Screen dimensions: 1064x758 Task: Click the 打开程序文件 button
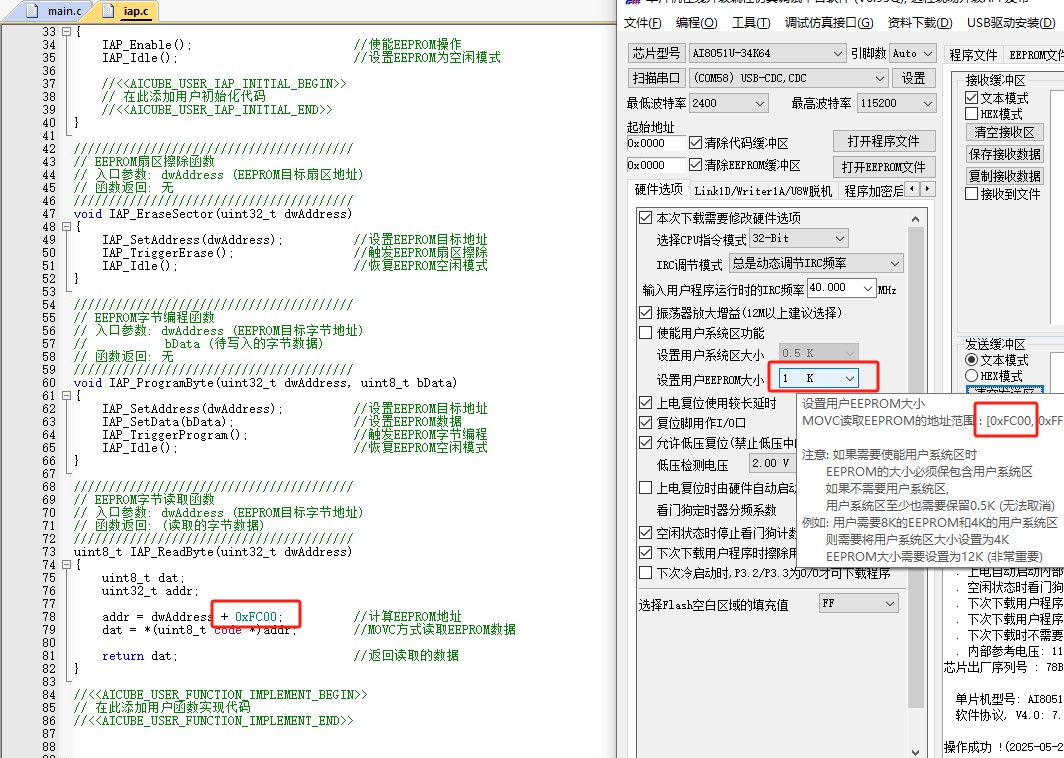(x=884, y=141)
